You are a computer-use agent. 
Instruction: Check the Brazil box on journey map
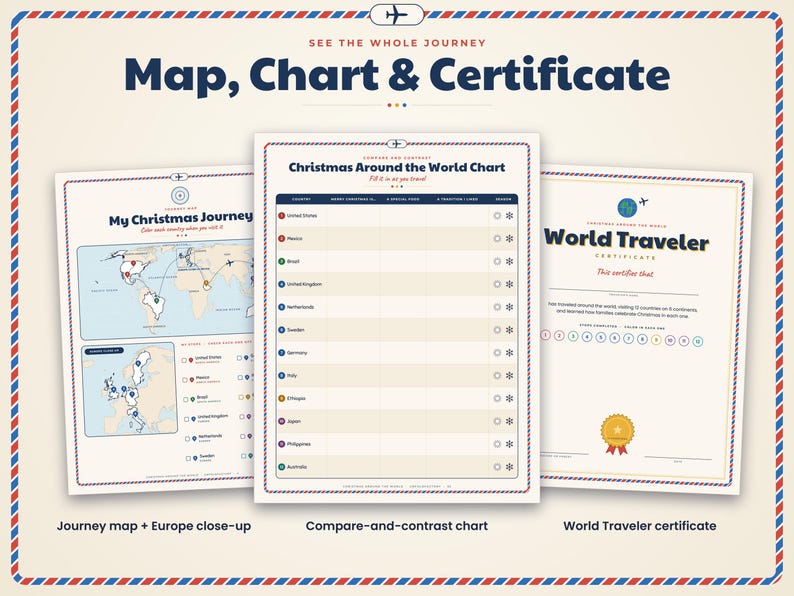tap(186, 400)
